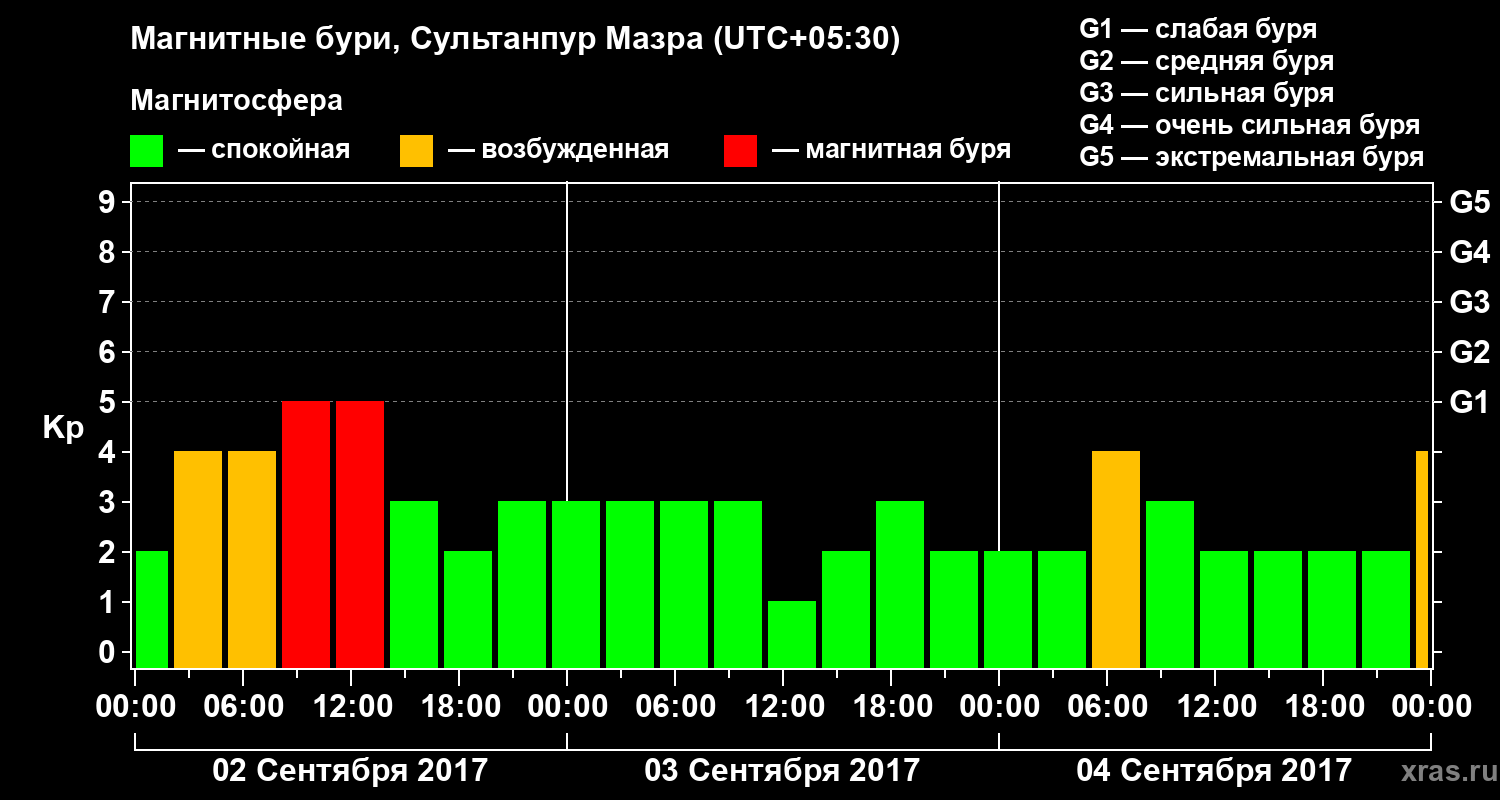1500x800 pixels.
Task: Click the '18:00' time label under 02 September
Action: pos(459,707)
